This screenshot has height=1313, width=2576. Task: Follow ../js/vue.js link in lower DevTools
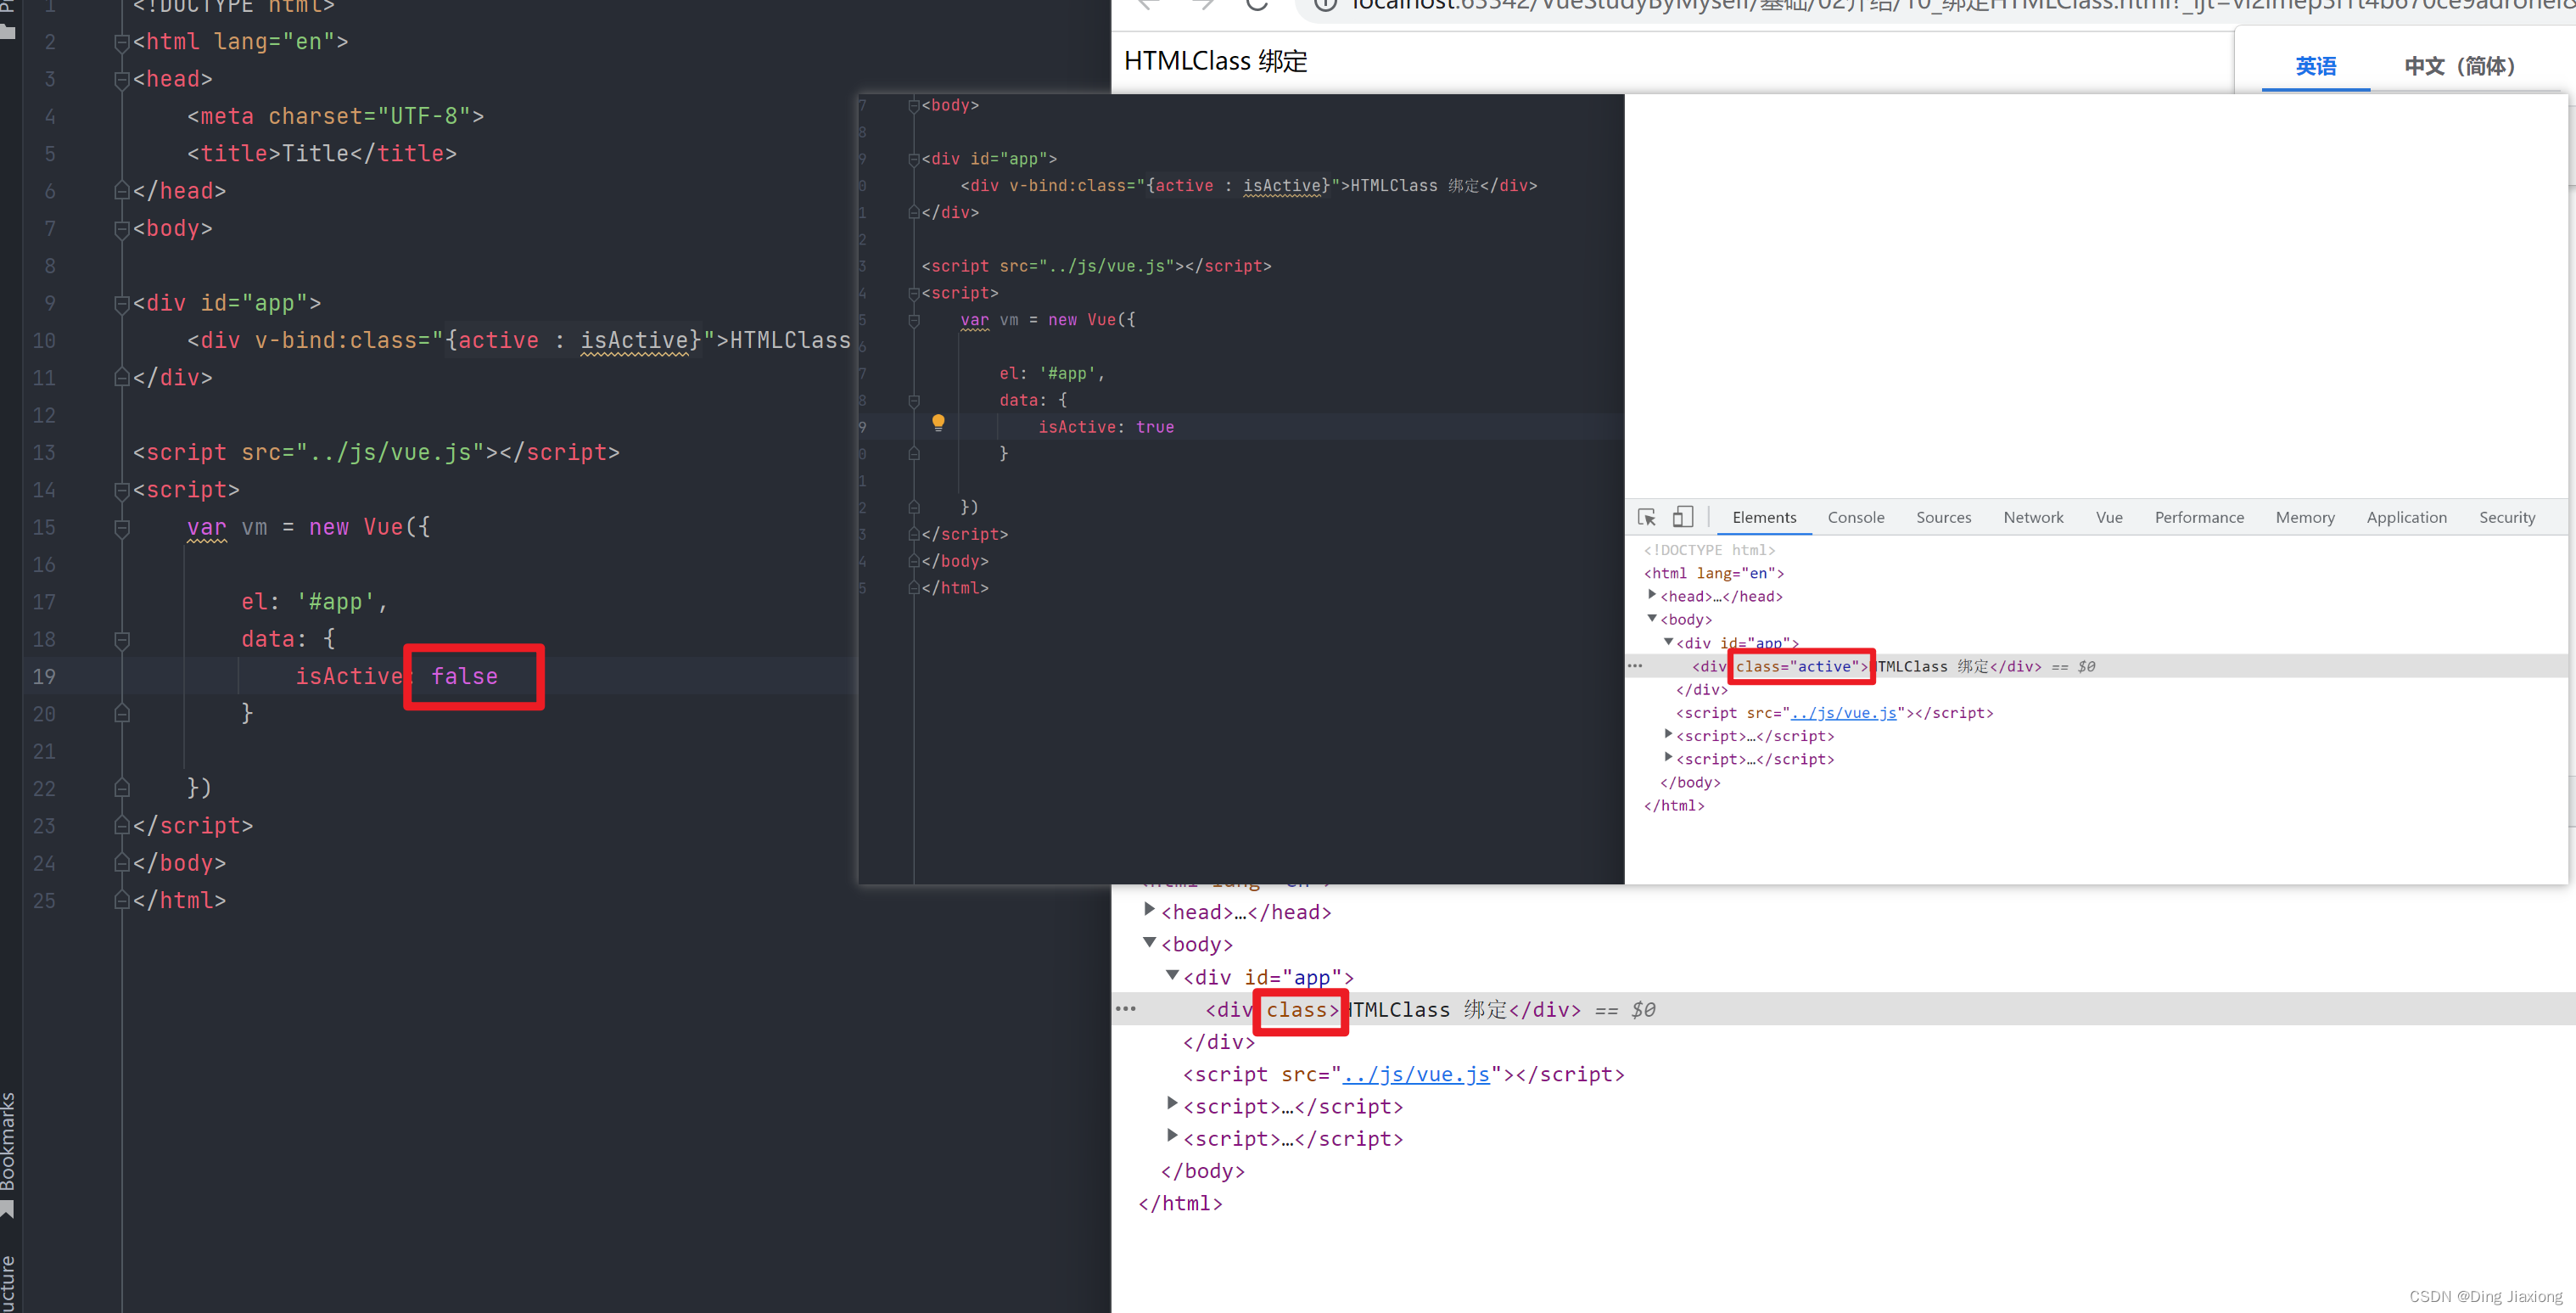click(1415, 1074)
